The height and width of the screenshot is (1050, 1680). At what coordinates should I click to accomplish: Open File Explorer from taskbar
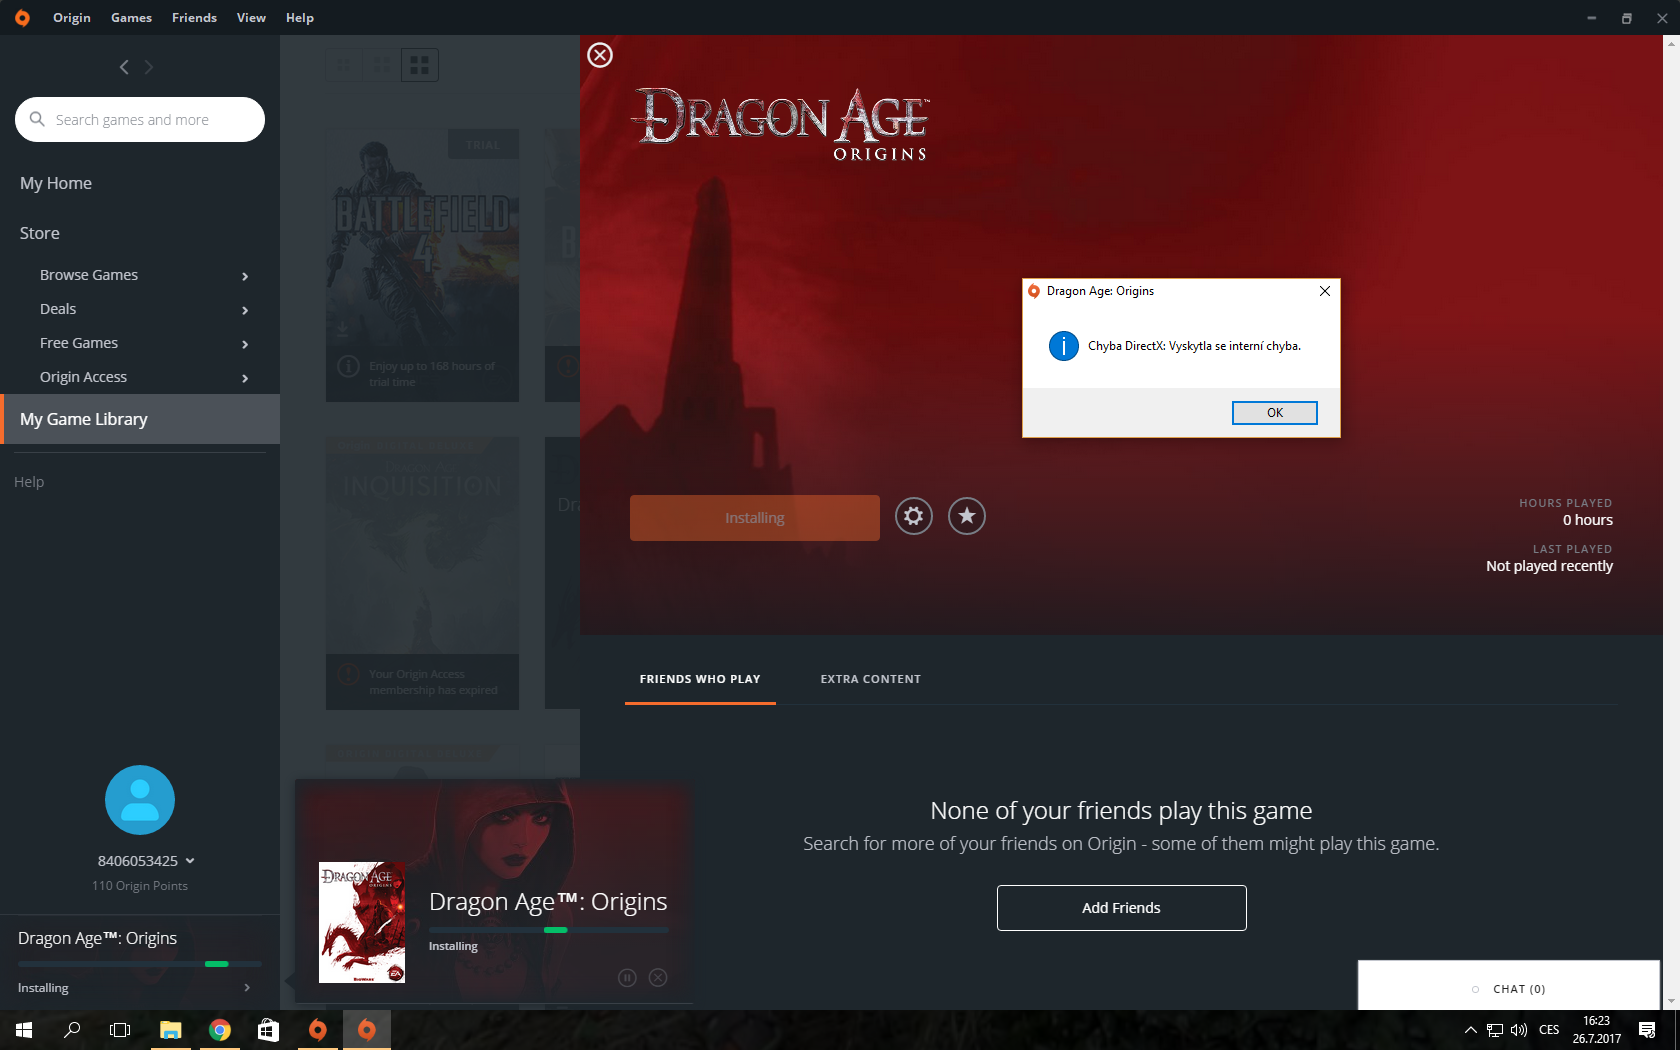click(x=171, y=1030)
